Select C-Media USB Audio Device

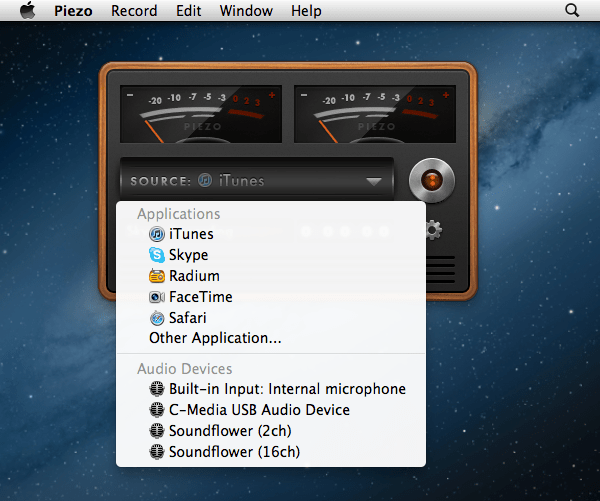click(271, 410)
